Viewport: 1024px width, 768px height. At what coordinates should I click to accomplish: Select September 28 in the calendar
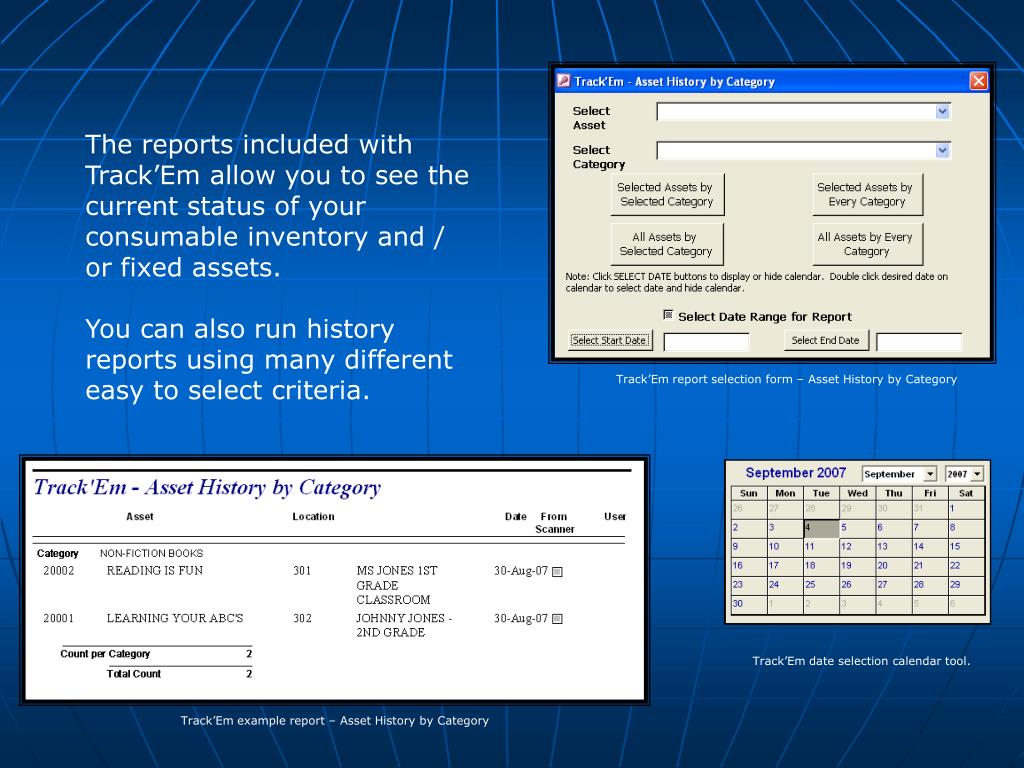[x=929, y=584]
